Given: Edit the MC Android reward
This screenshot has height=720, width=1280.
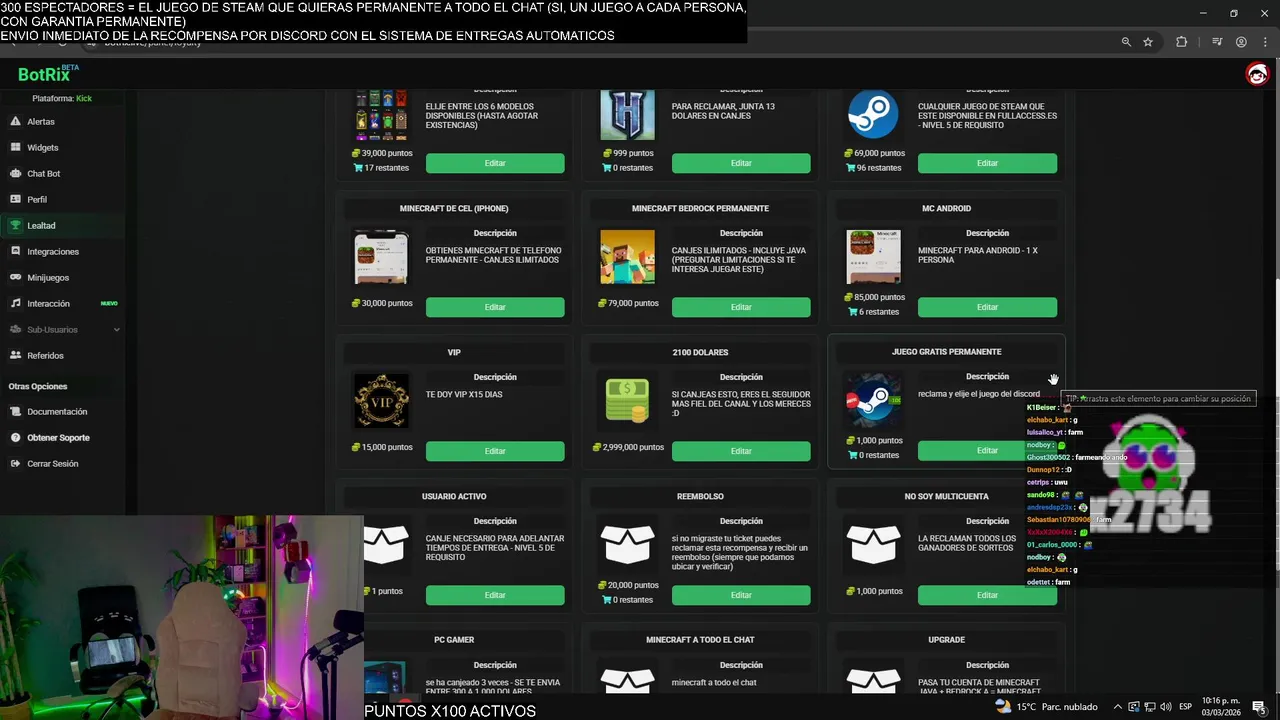Looking at the screenshot, I should 987,307.
